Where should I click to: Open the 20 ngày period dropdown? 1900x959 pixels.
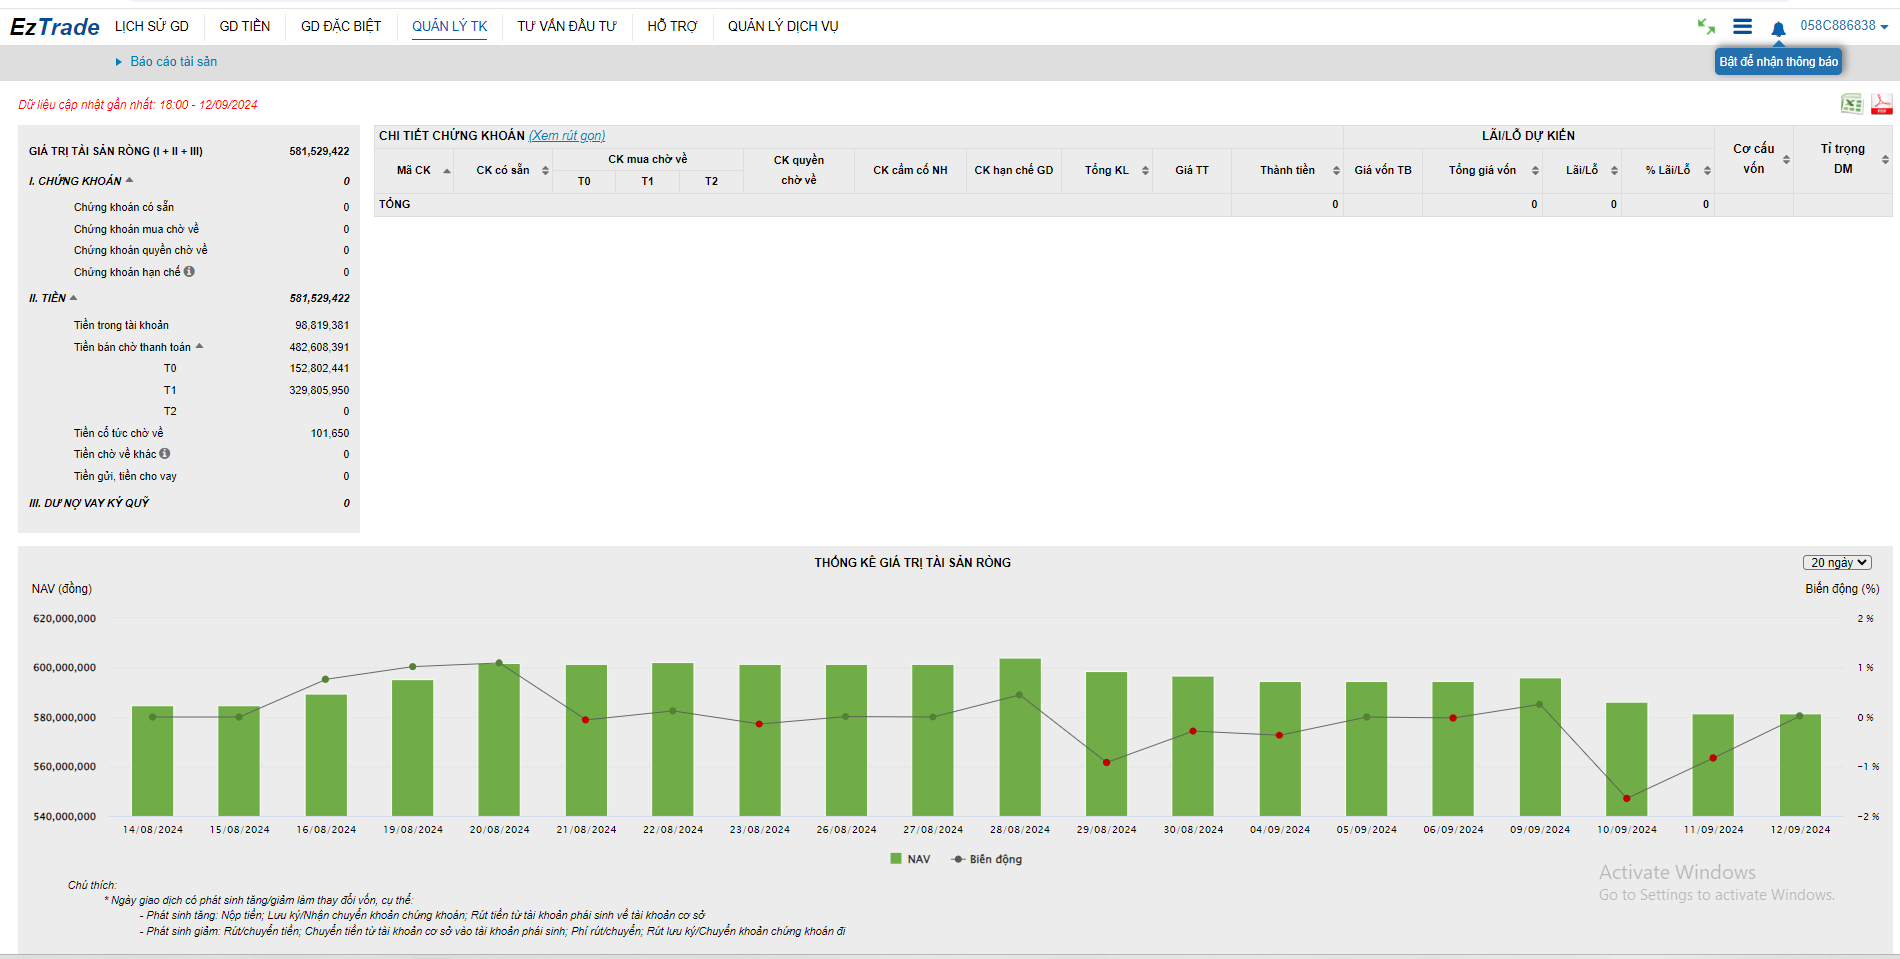click(x=1837, y=563)
